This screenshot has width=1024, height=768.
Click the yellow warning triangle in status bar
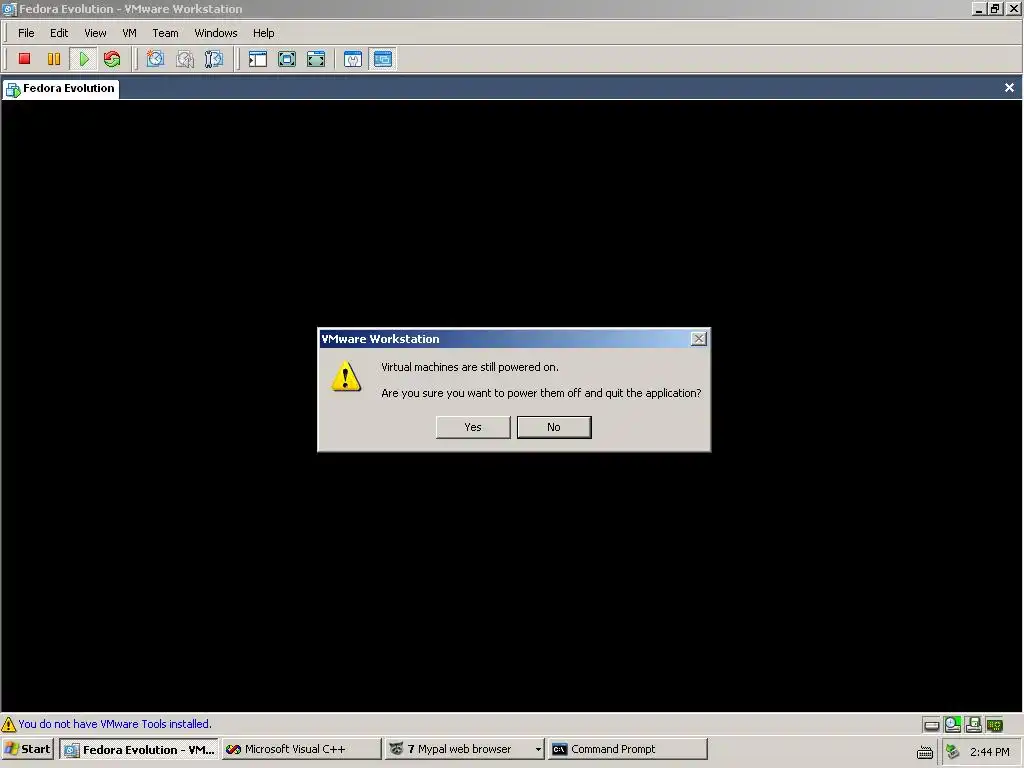point(8,724)
